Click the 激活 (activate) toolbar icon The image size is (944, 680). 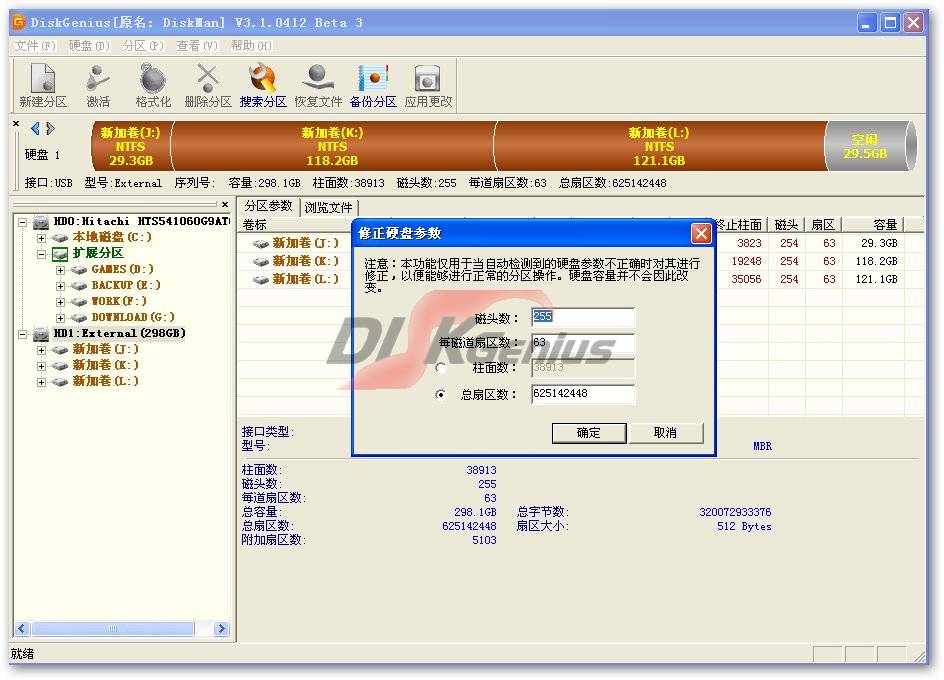pyautogui.click(x=98, y=86)
